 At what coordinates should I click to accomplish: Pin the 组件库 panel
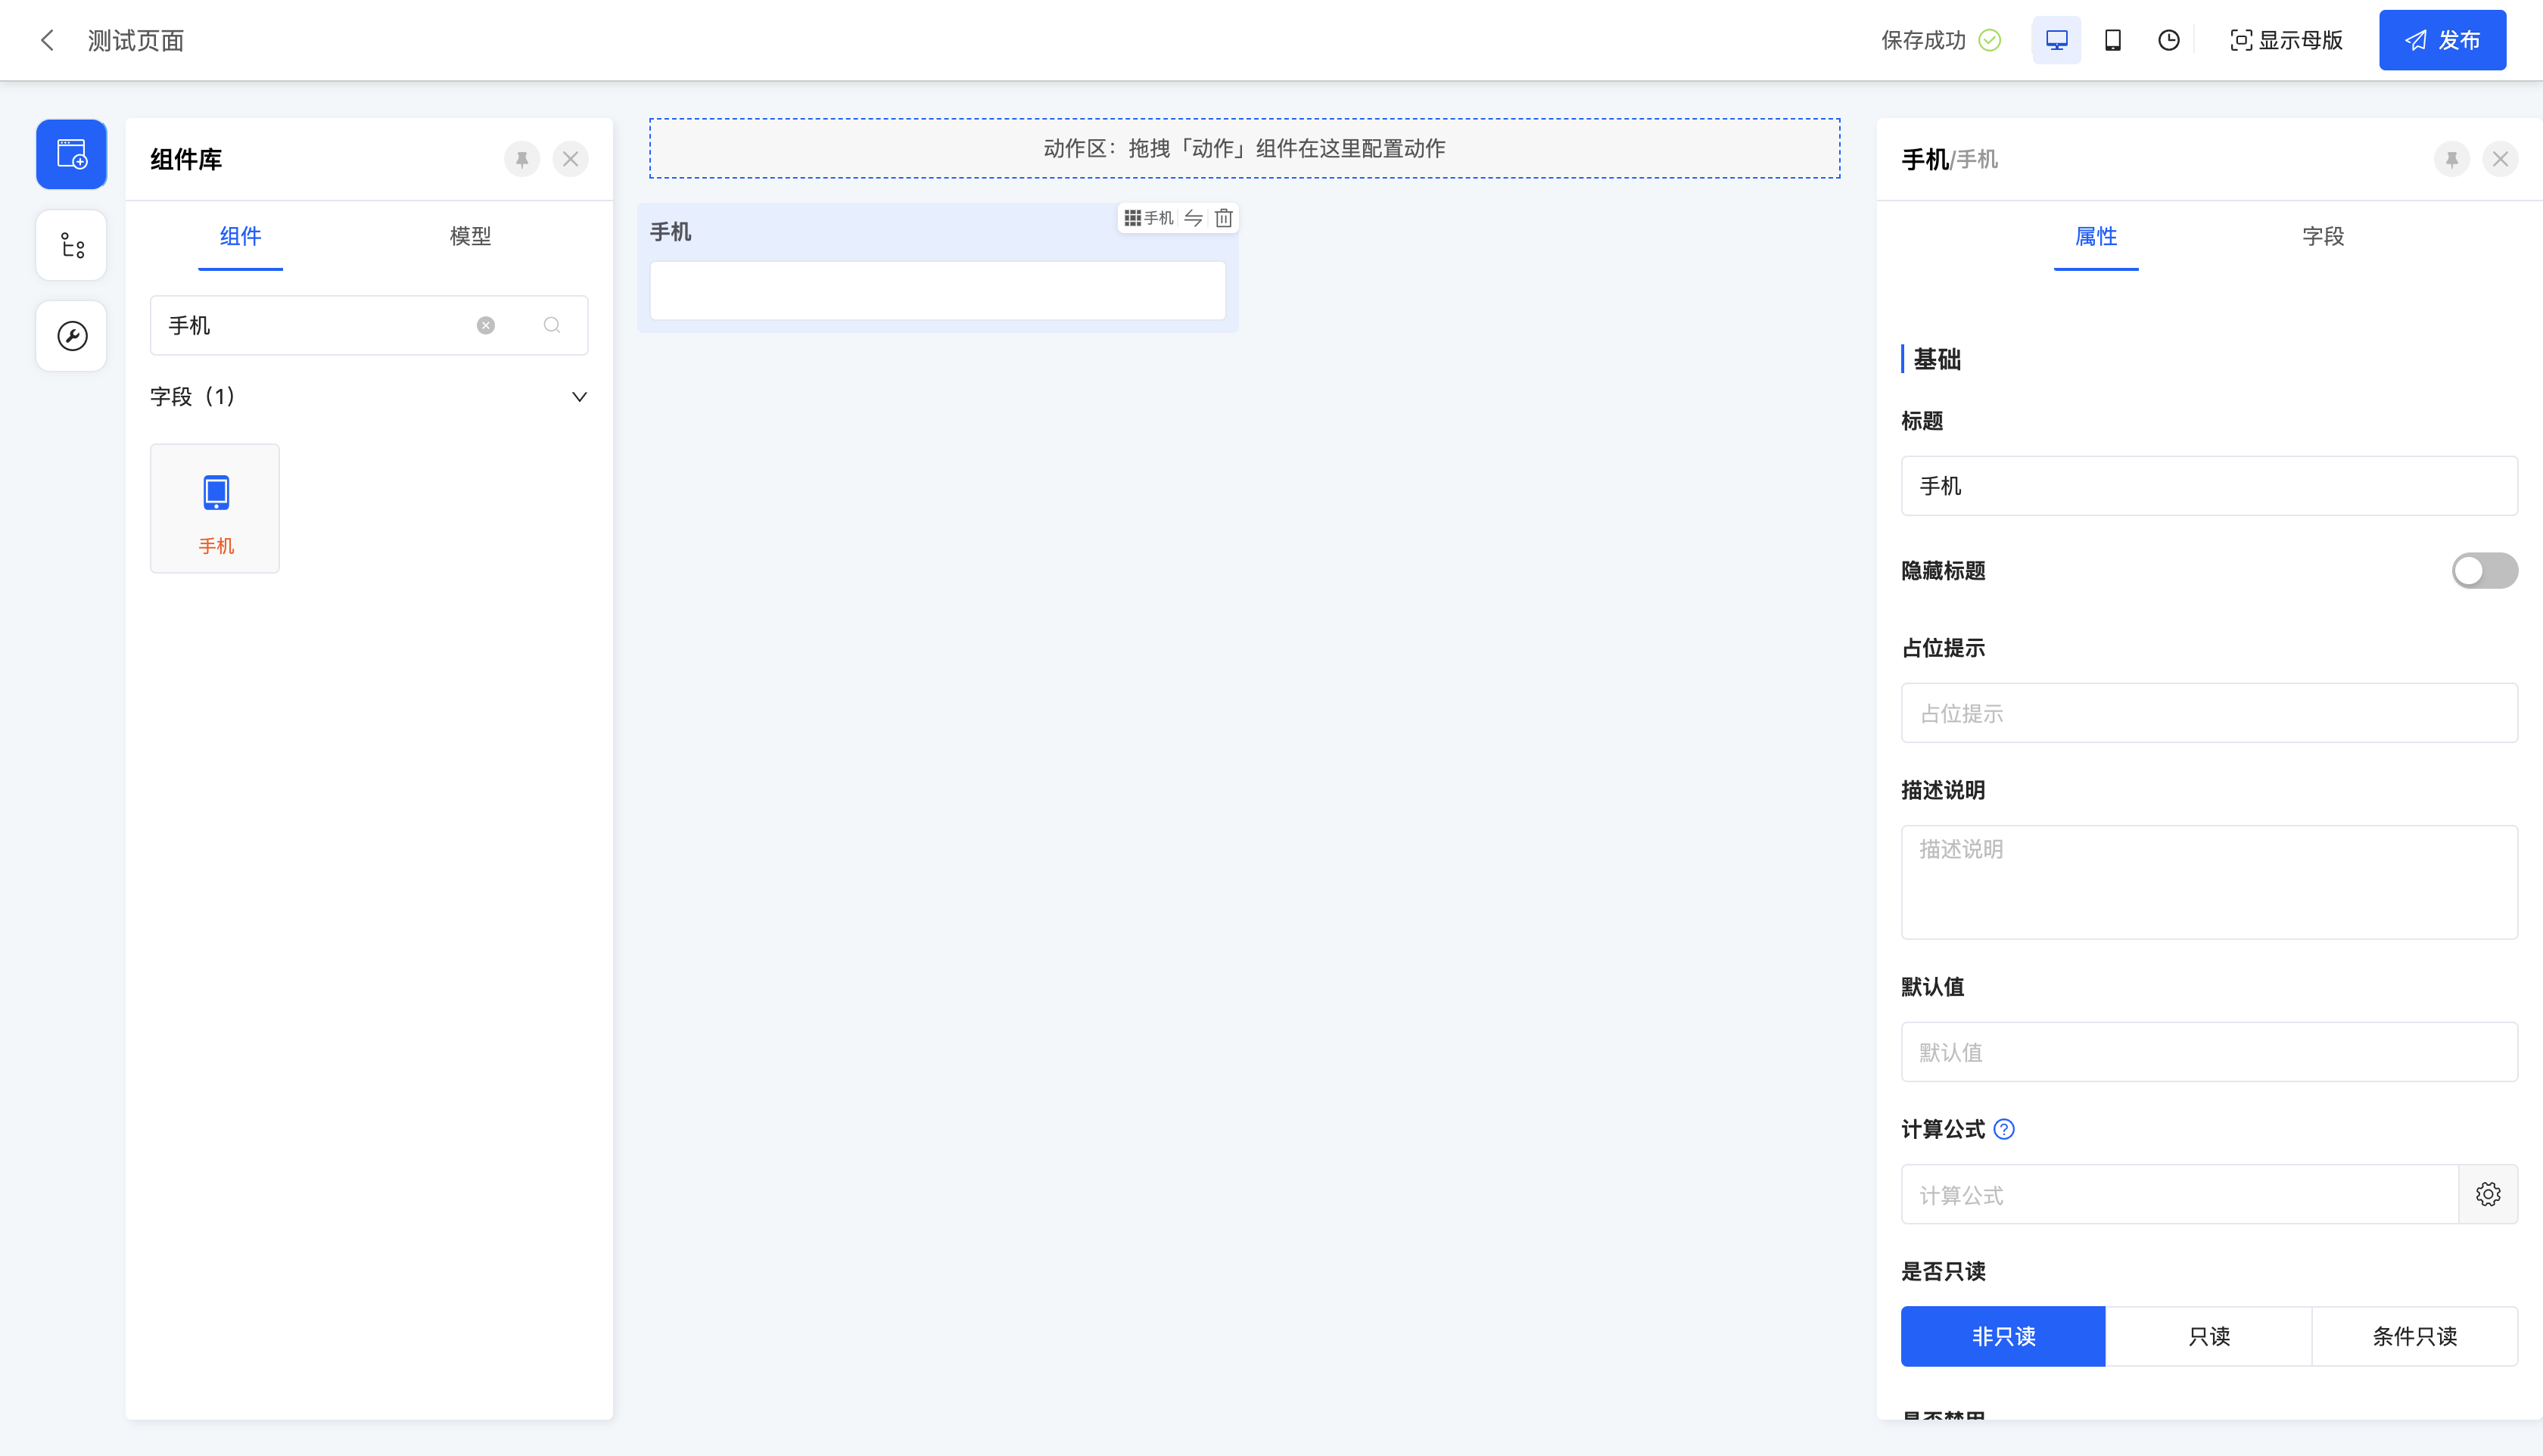point(522,159)
